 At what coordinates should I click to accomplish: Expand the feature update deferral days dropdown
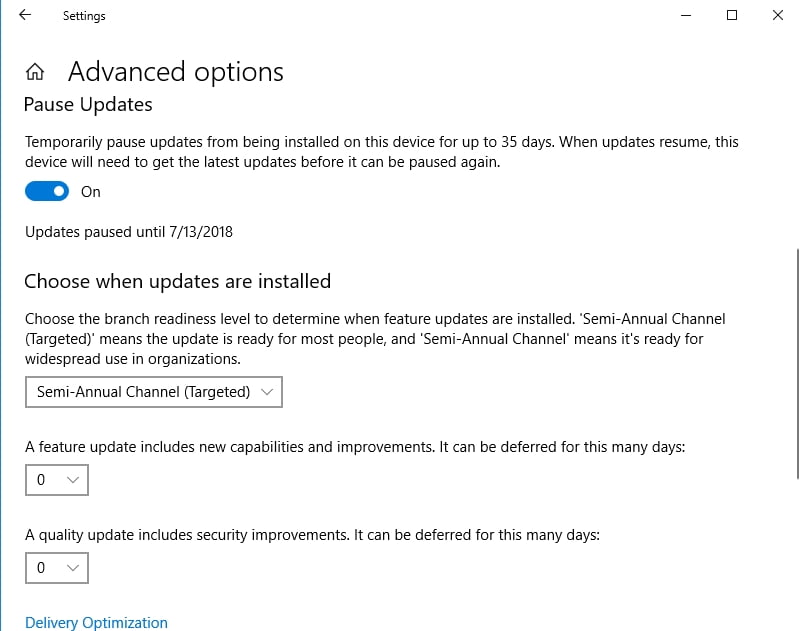[56, 480]
